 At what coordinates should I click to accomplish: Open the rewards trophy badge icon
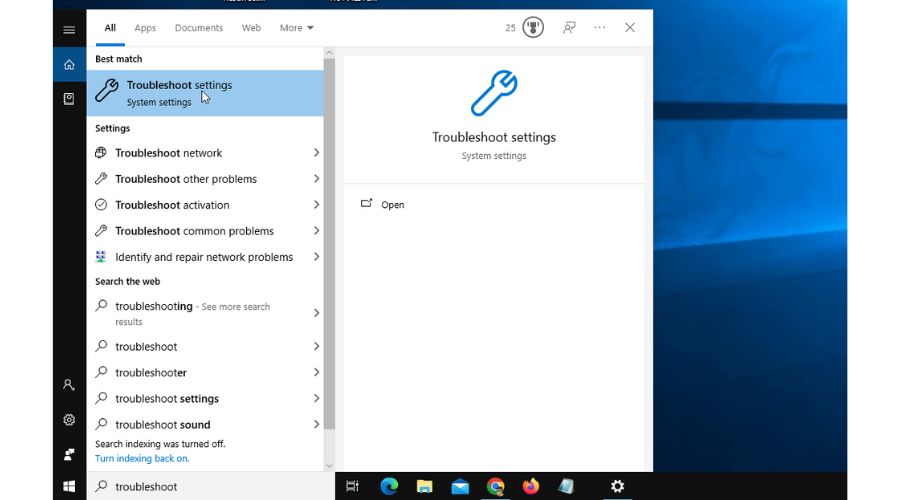[x=533, y=28]
